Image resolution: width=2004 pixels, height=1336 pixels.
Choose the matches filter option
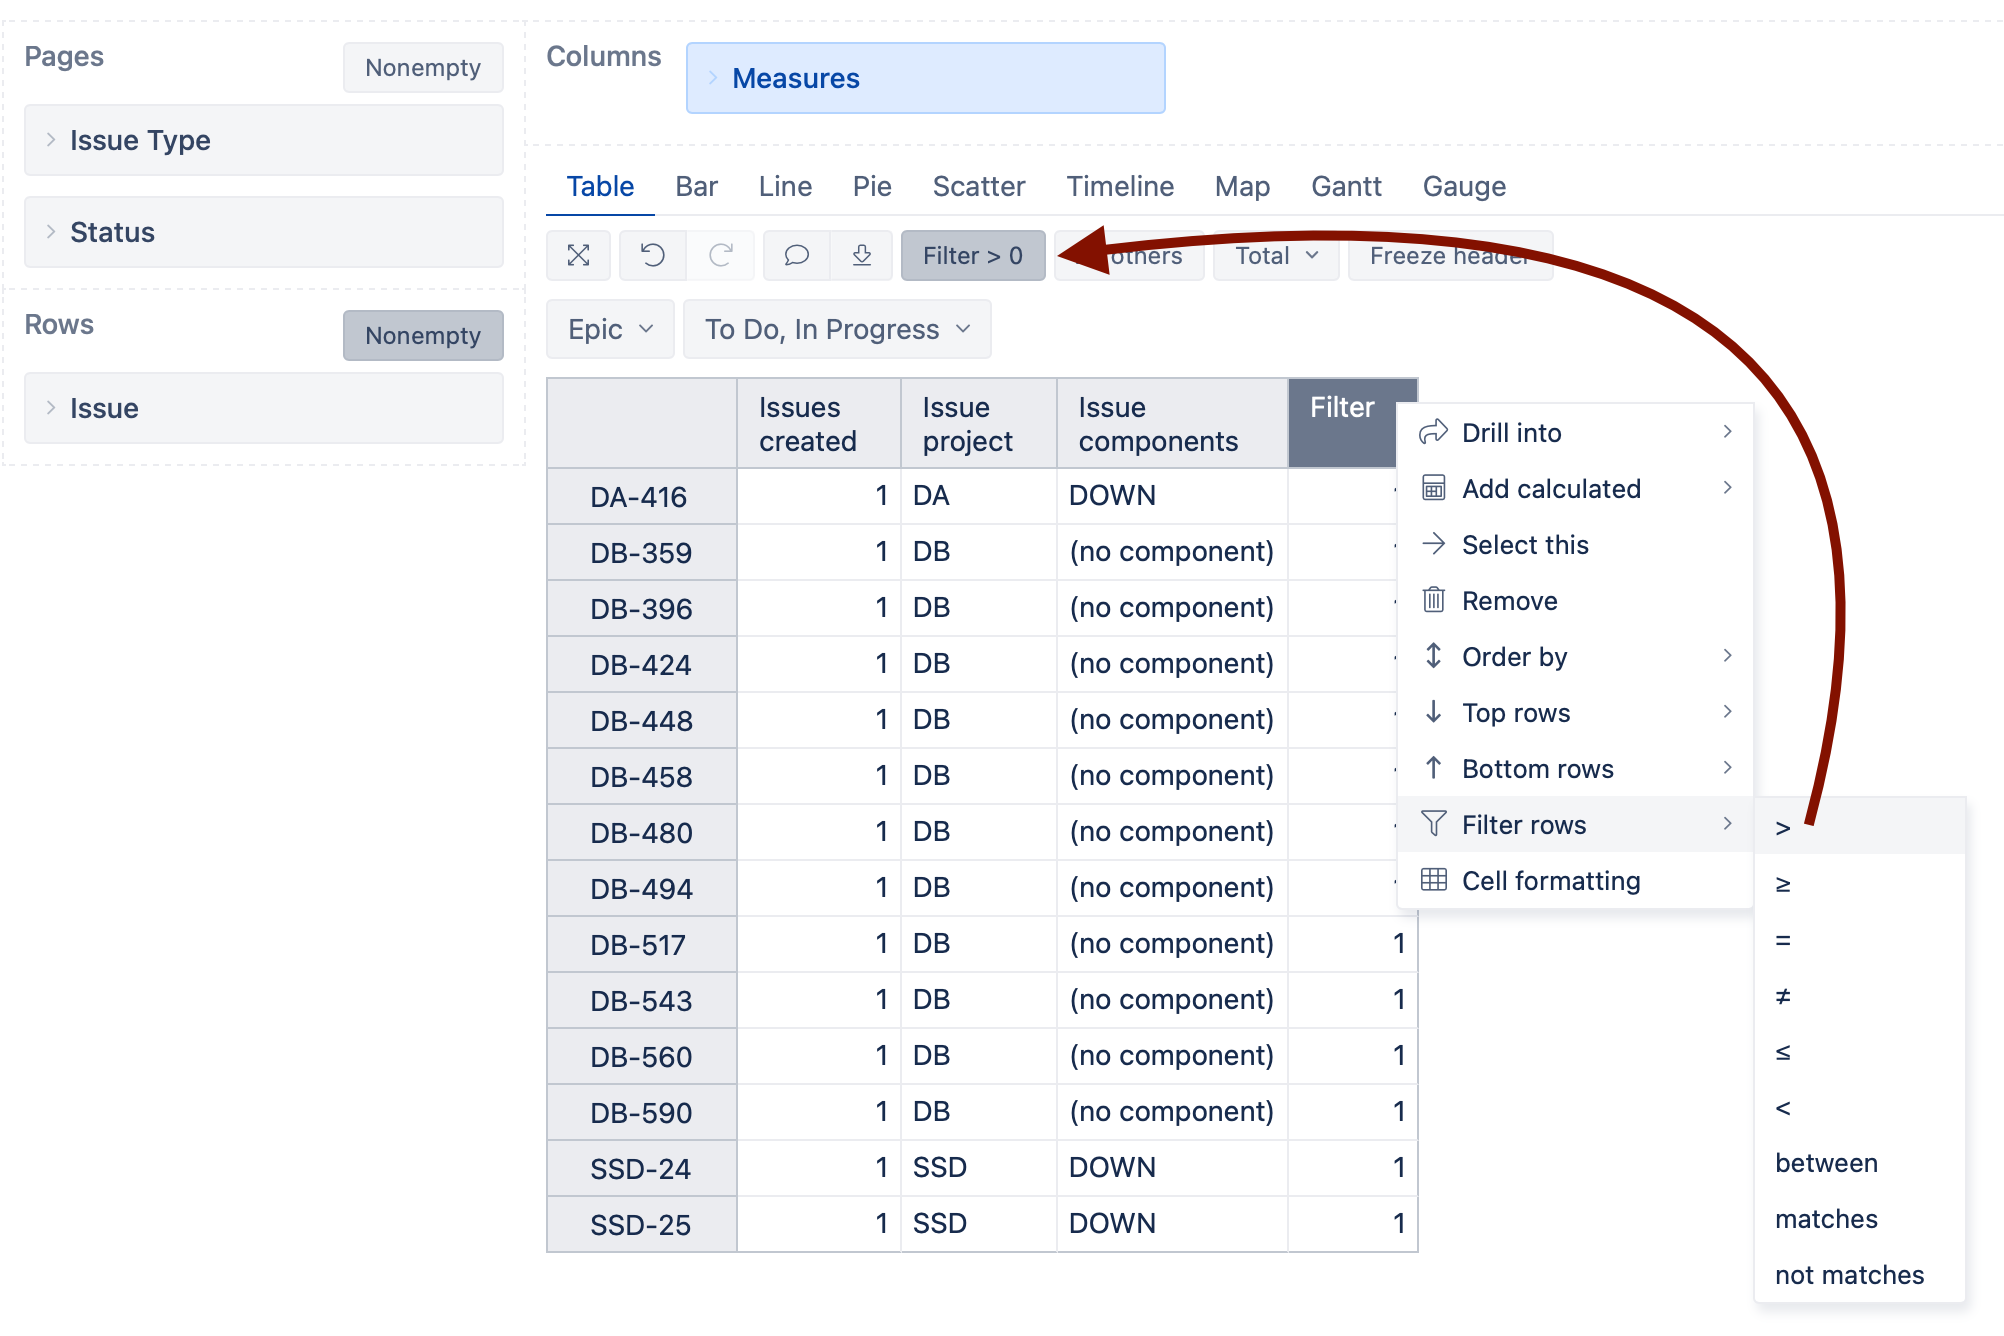[x=1860, y=1219]
